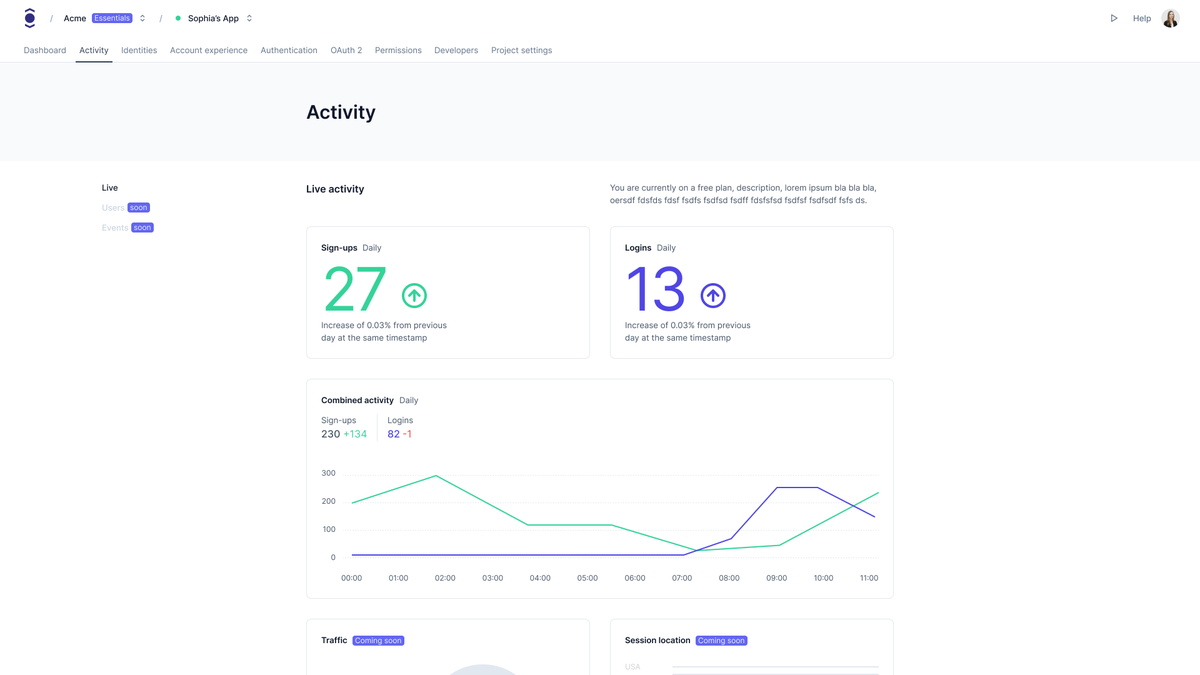
Task: Click the Traffic card title
Action: 334,641
